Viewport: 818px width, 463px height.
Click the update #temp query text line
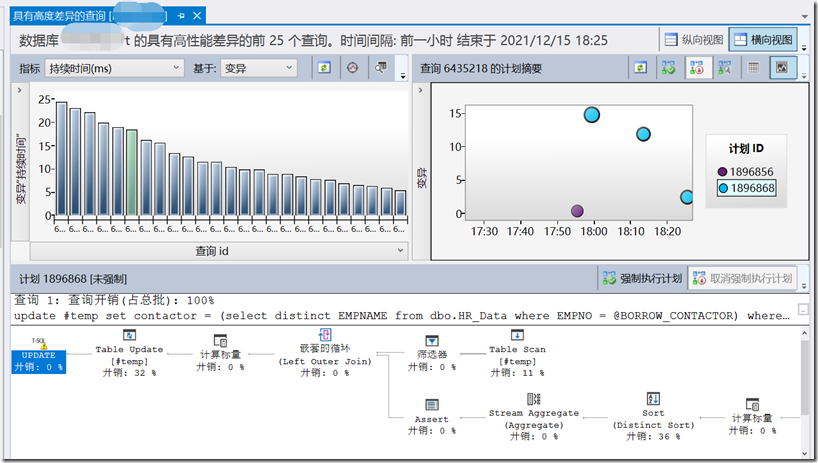(x=402, y=315)
